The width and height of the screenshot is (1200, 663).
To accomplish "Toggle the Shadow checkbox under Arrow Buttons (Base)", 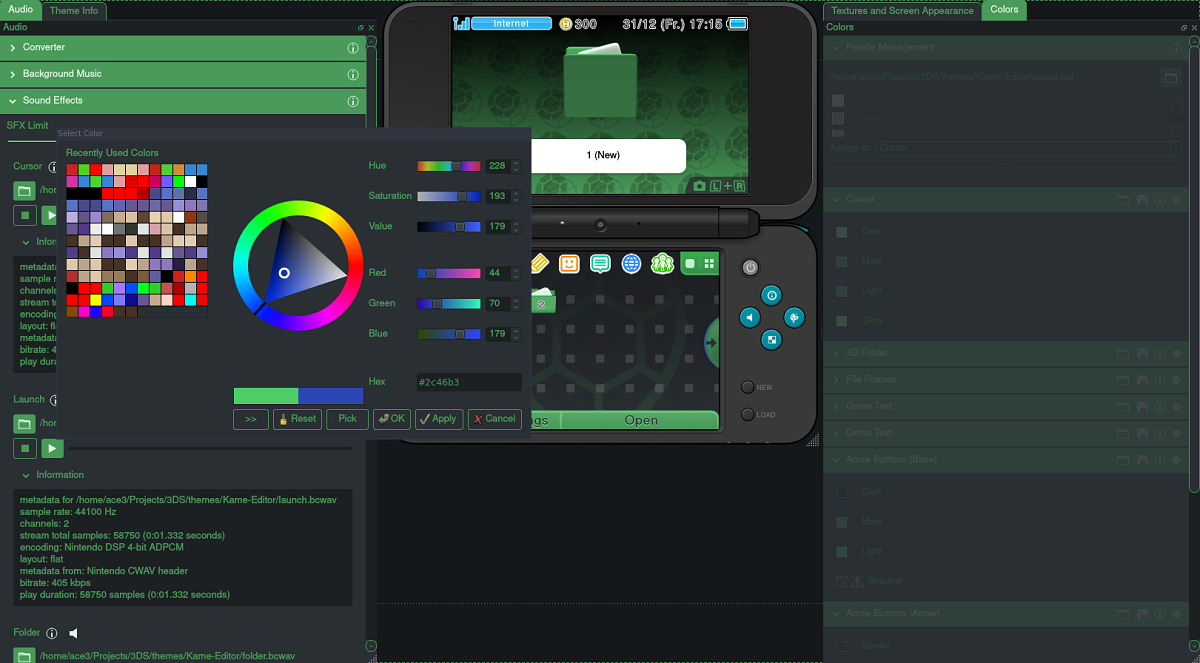I will [x=841, y=581].
